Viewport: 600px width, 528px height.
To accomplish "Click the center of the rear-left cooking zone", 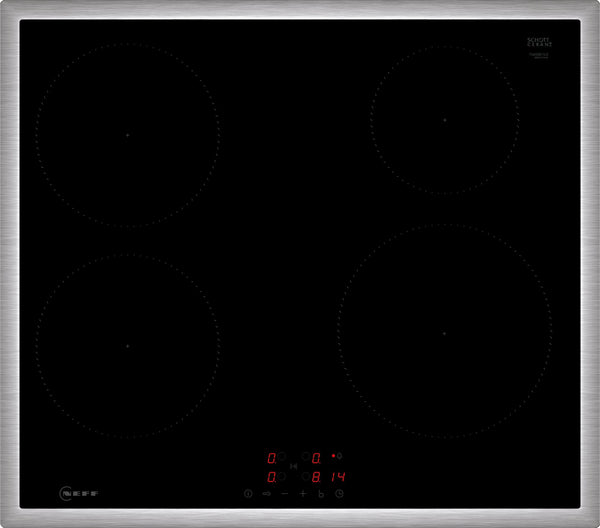I will point(128,135).
